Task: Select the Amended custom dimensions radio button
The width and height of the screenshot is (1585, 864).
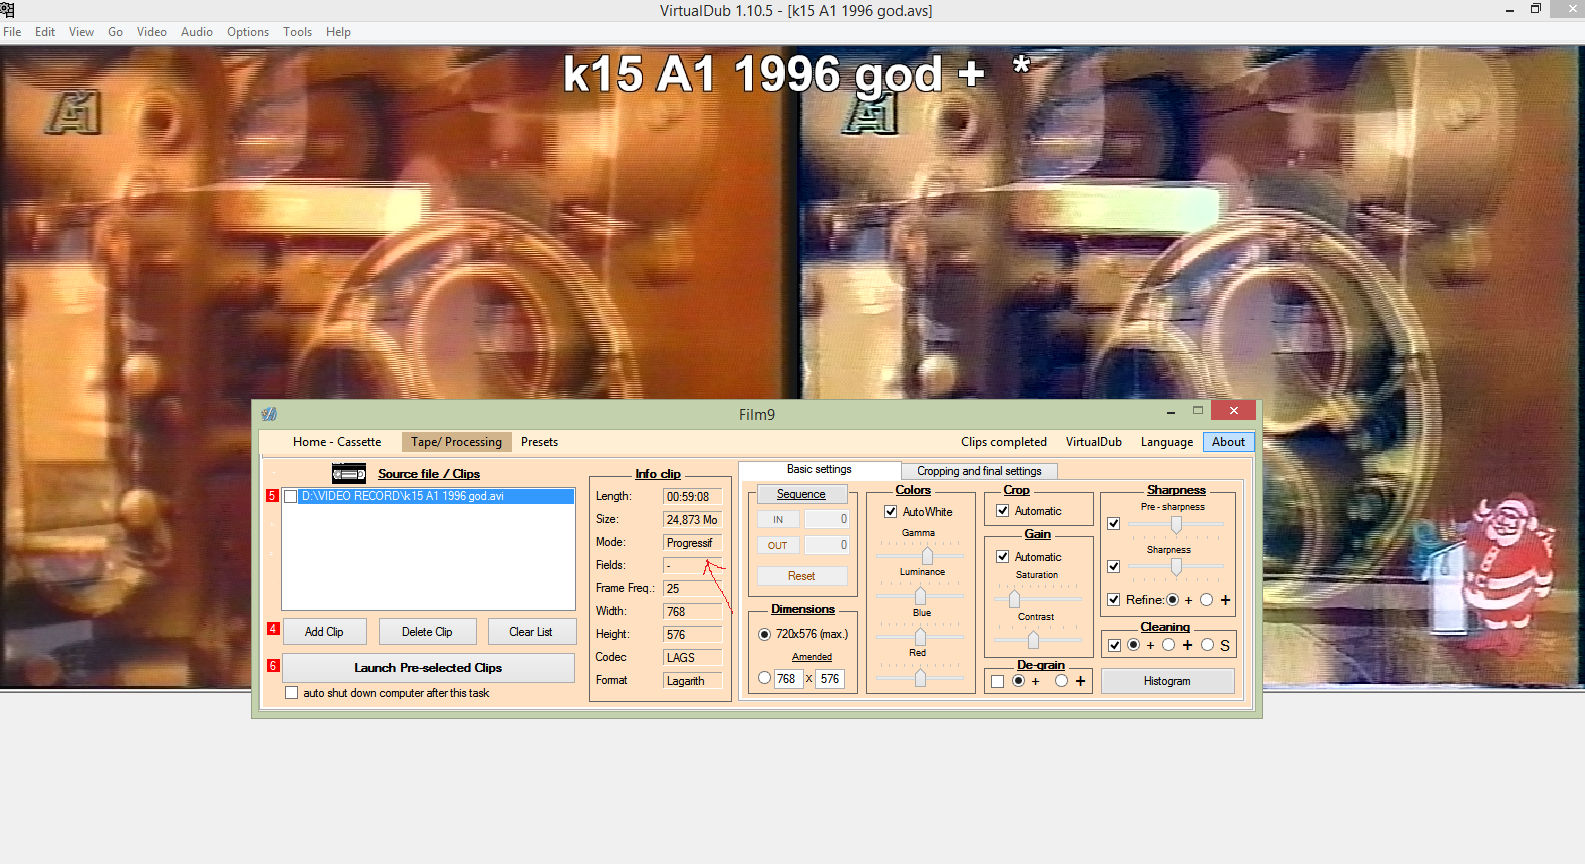Action: coord(764,678)
